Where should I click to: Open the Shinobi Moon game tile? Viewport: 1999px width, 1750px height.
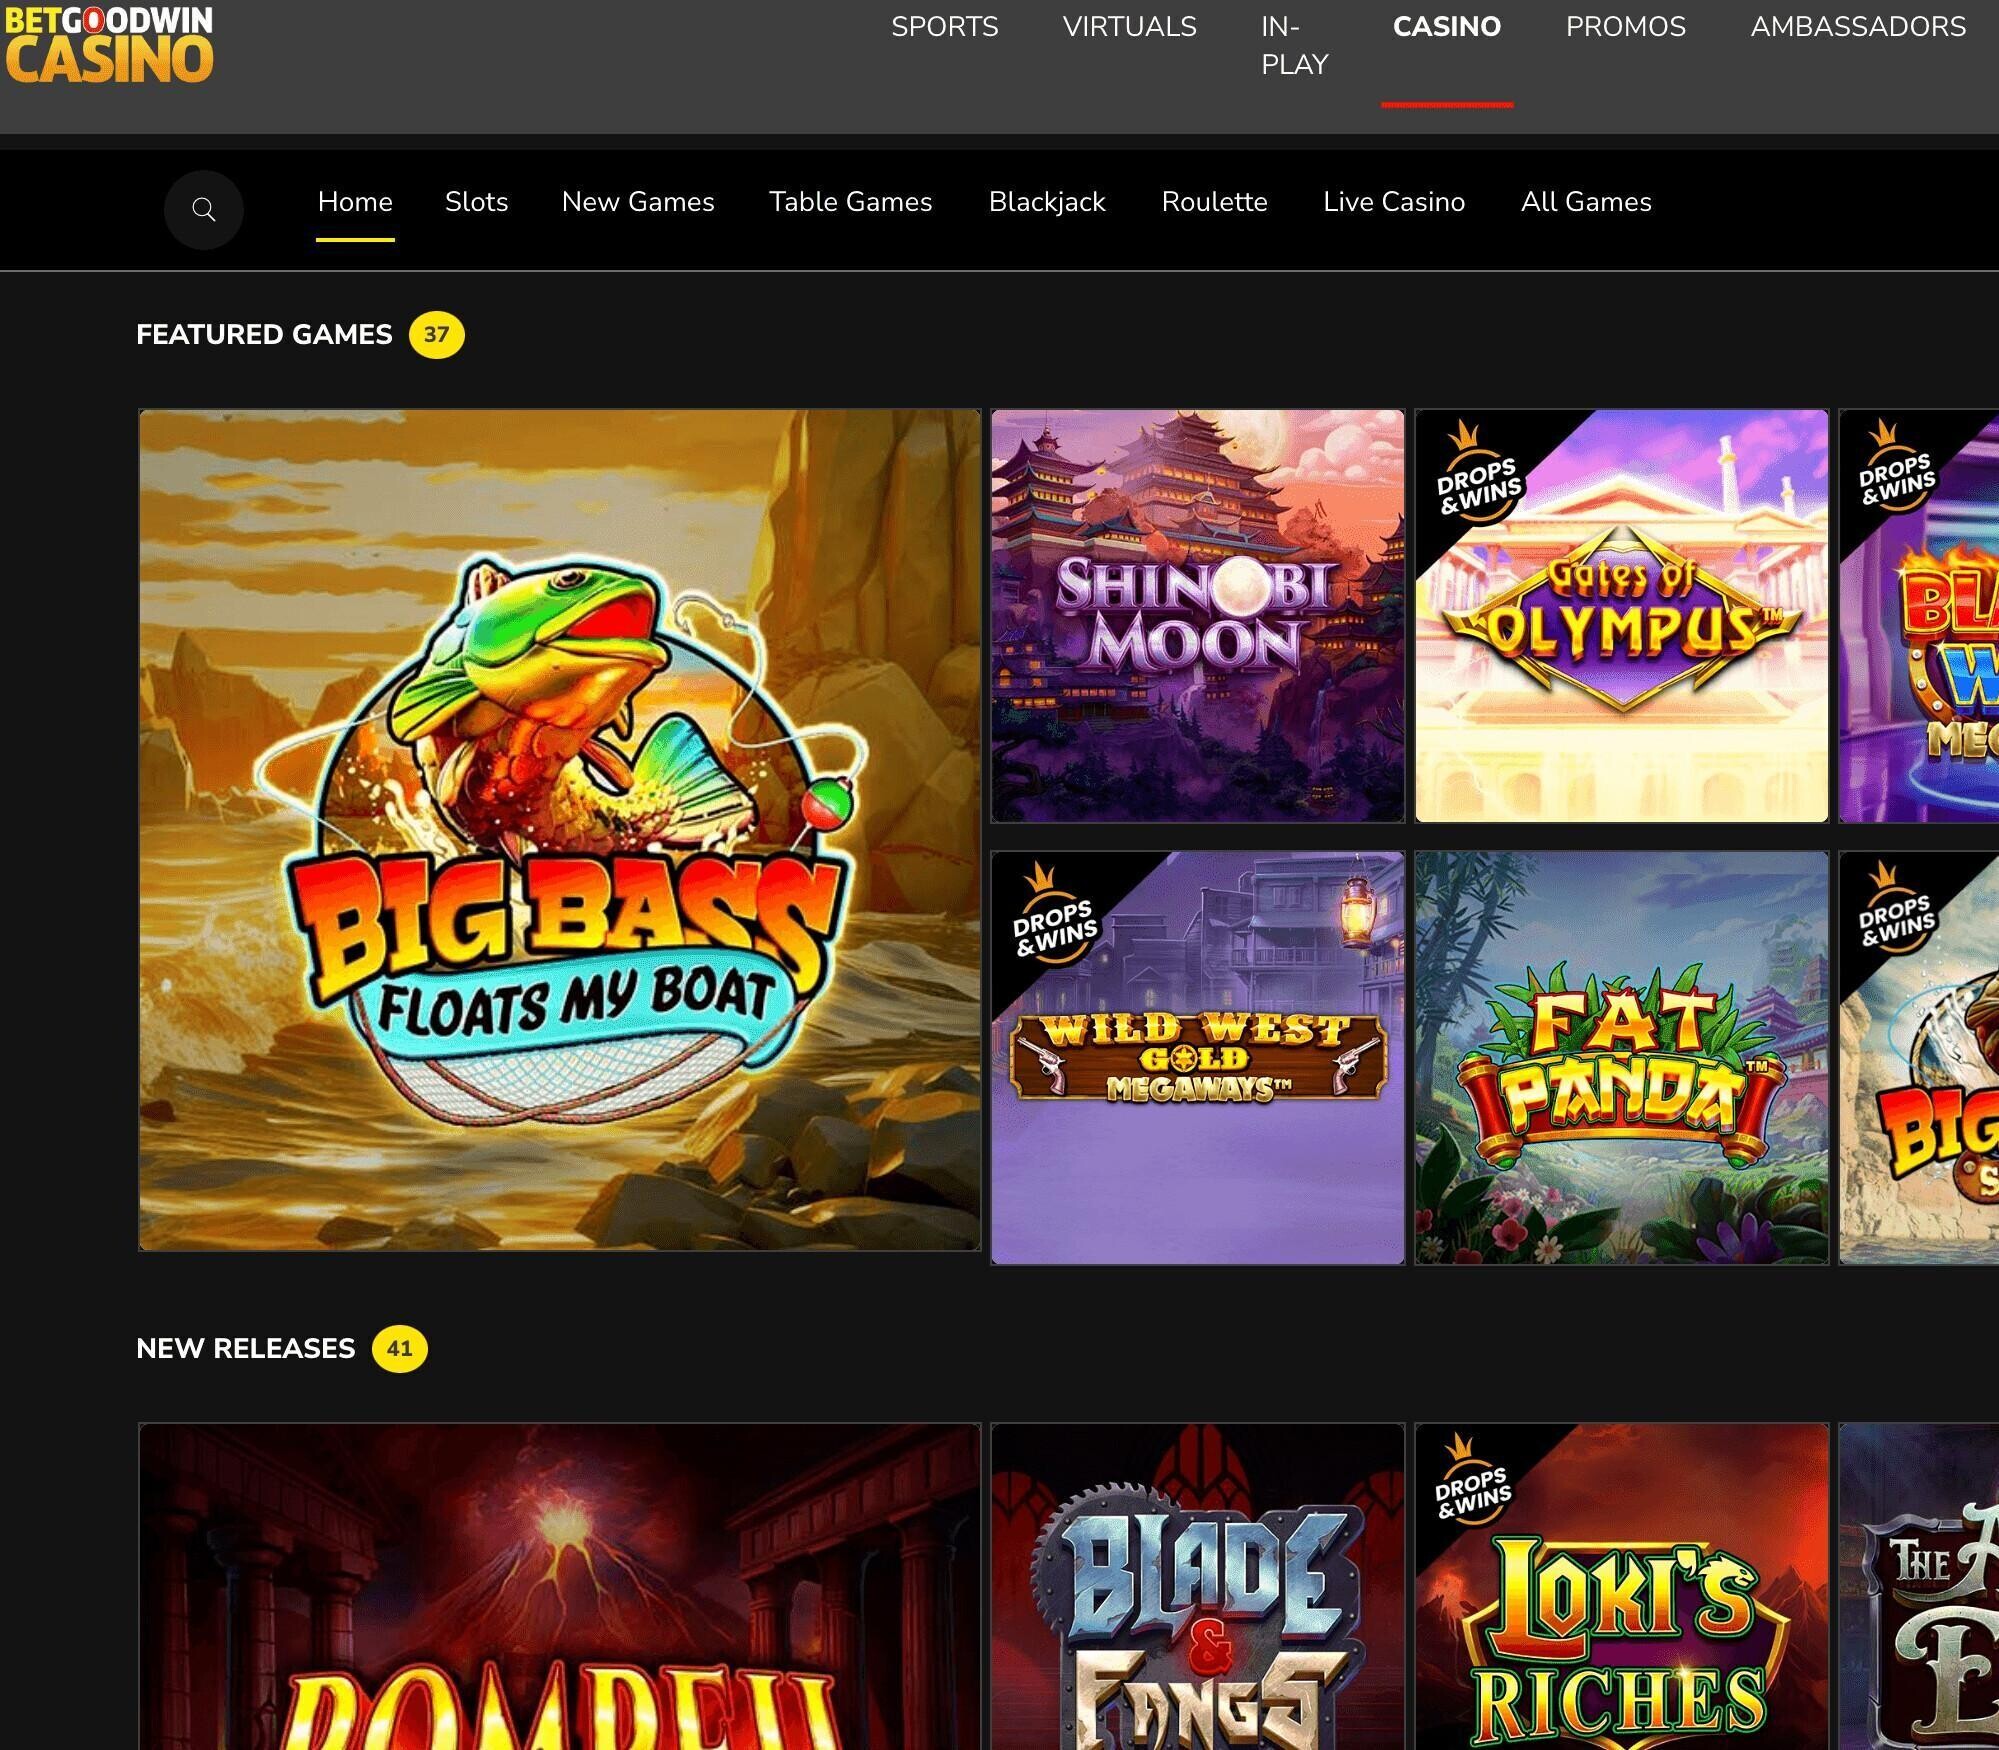click(1197, 616)
